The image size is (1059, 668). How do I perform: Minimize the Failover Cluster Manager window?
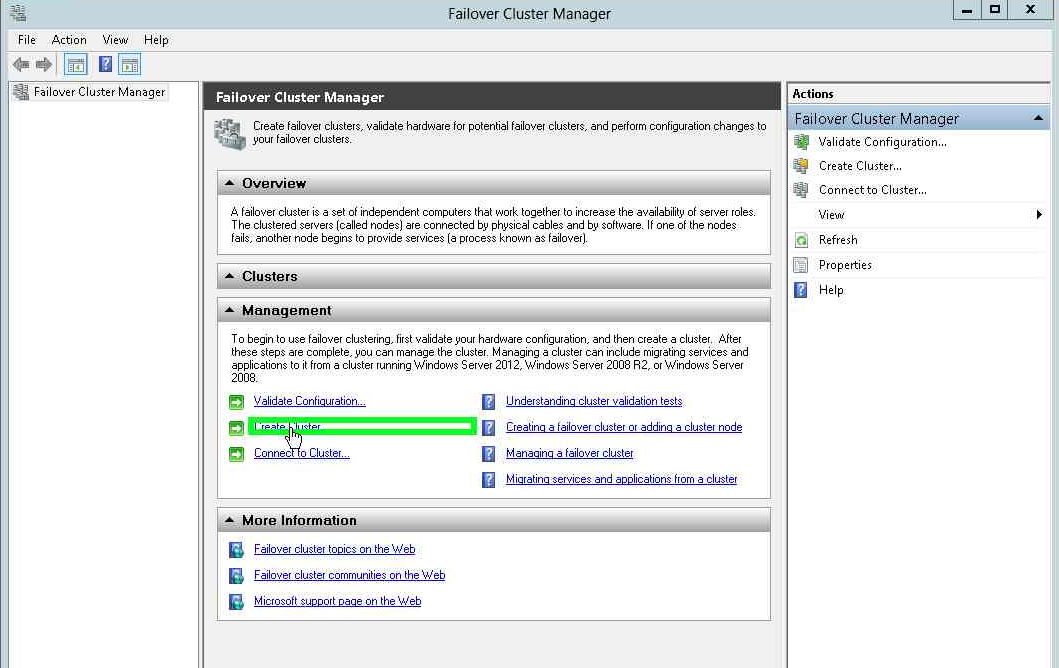[x=967, y=9]
